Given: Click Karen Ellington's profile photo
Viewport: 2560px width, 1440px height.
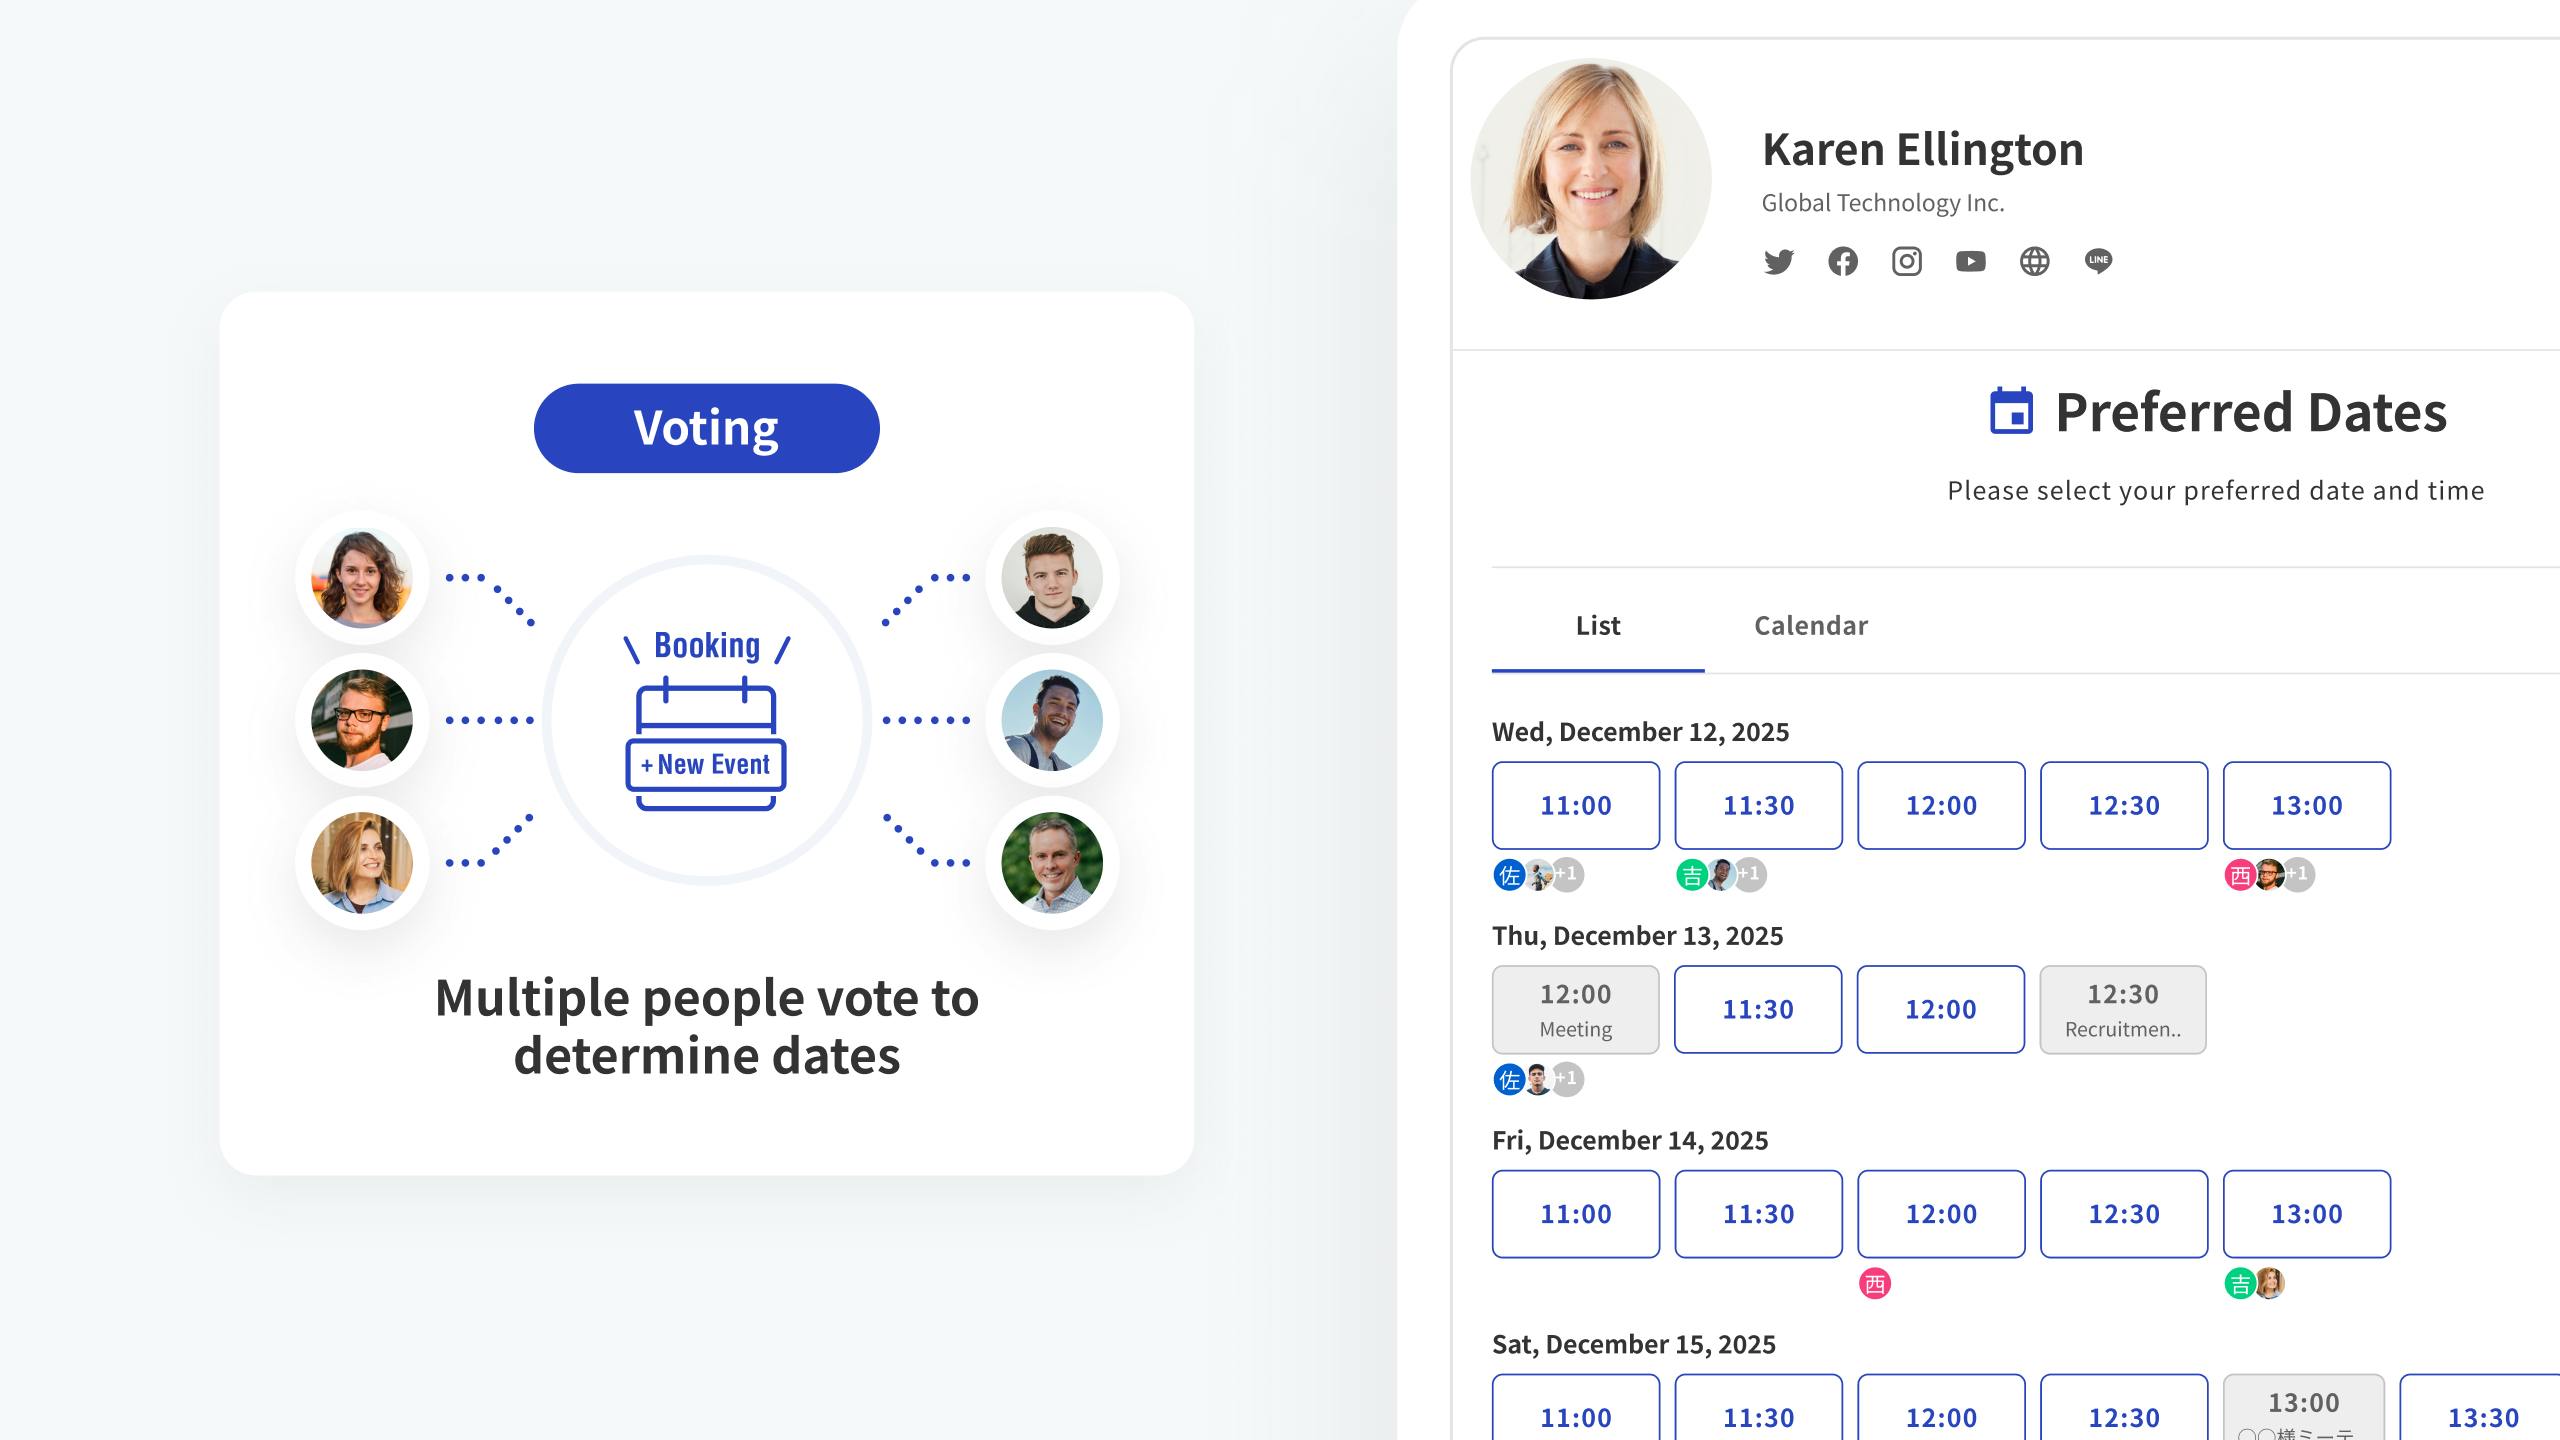Looking at the screenshot, I should point(1590,179).
